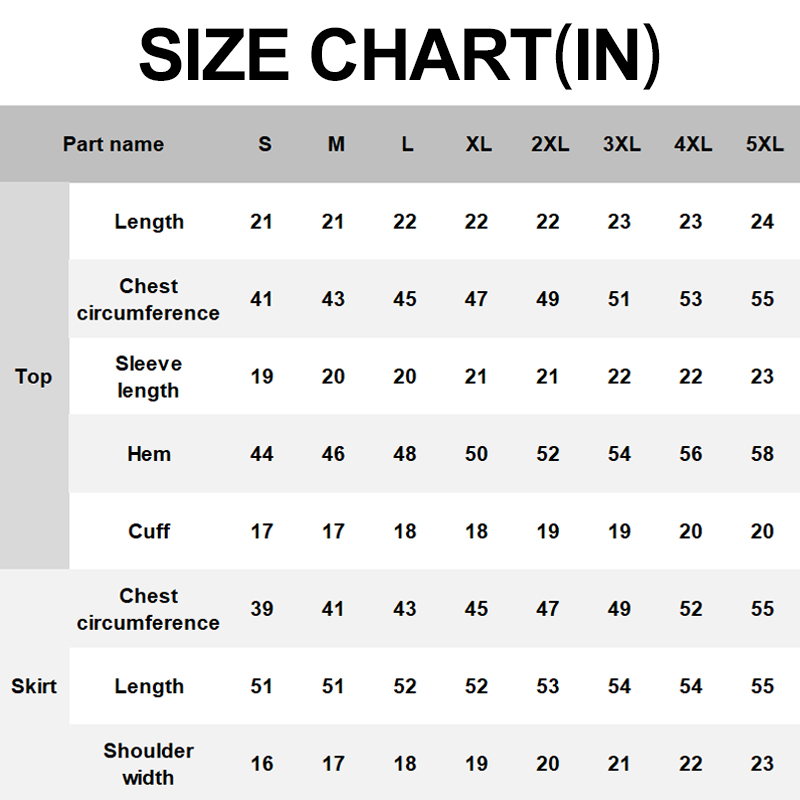Select the 'XL' size column header

(x=478, y=144)
